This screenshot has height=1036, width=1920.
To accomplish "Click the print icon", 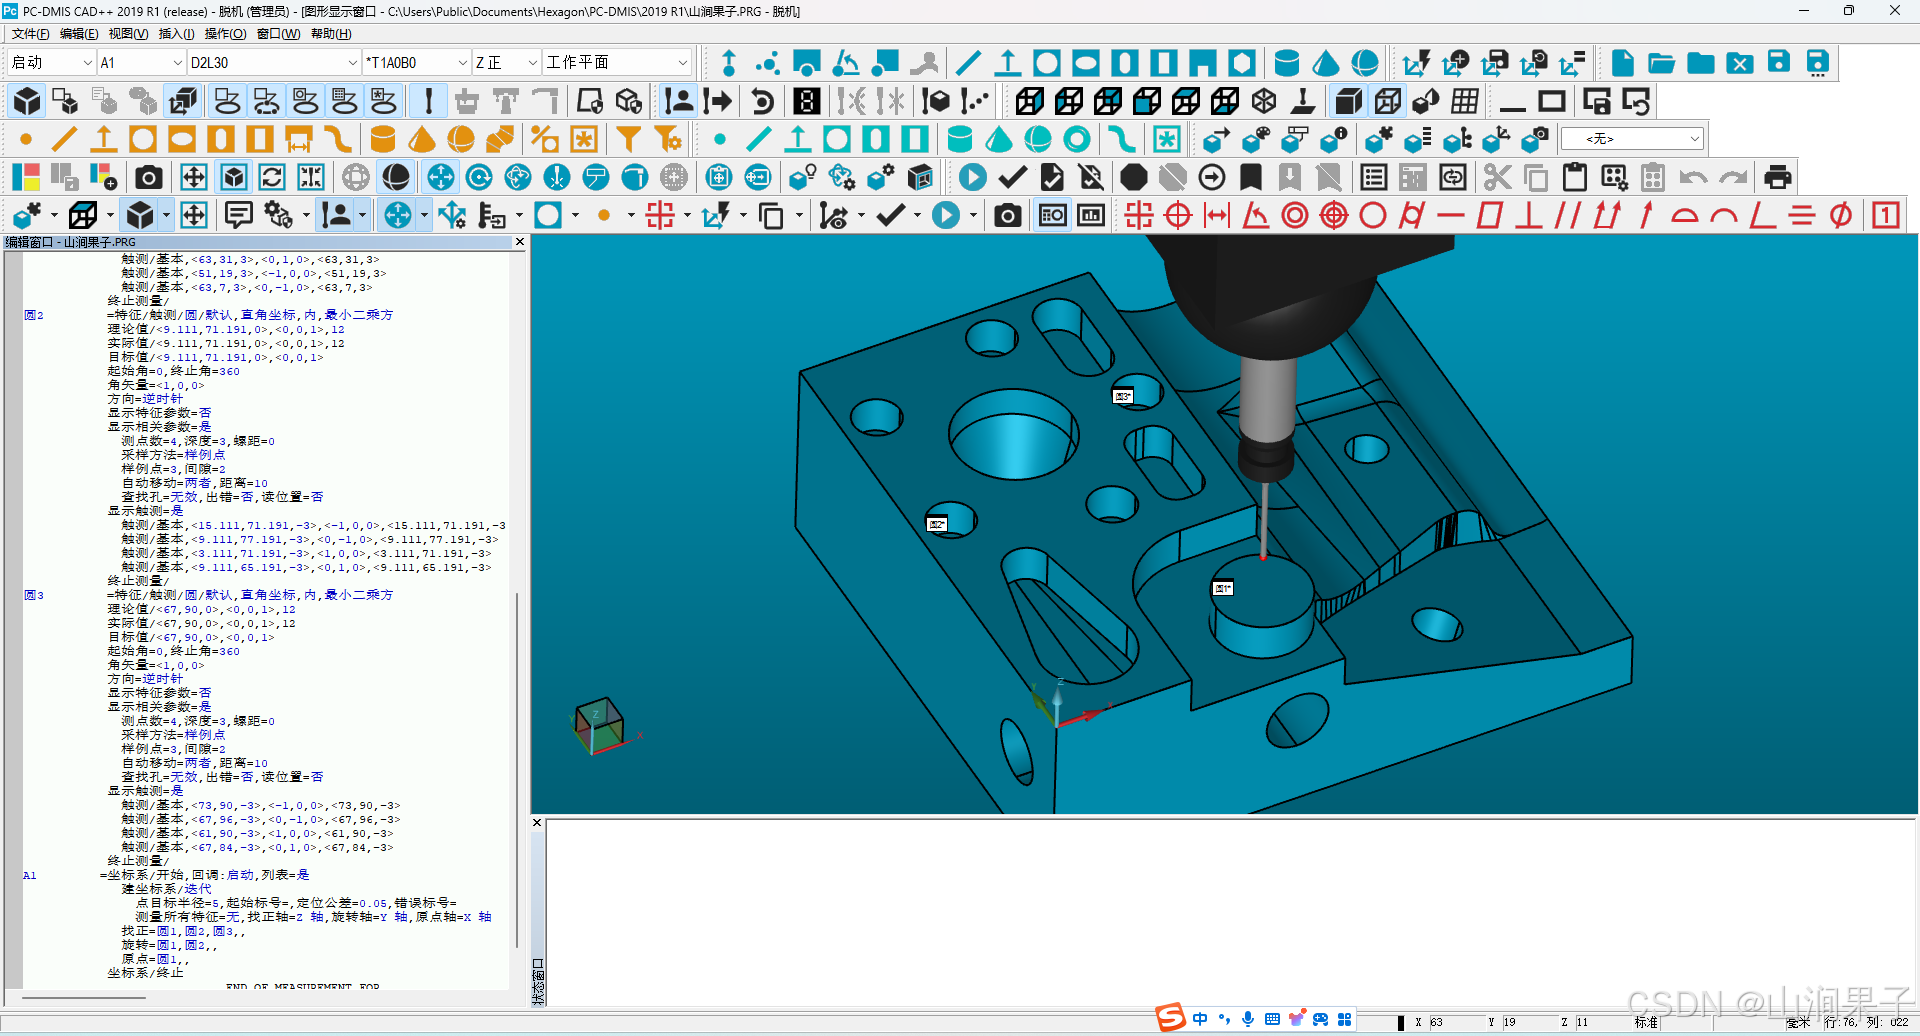I will 1777,177.
